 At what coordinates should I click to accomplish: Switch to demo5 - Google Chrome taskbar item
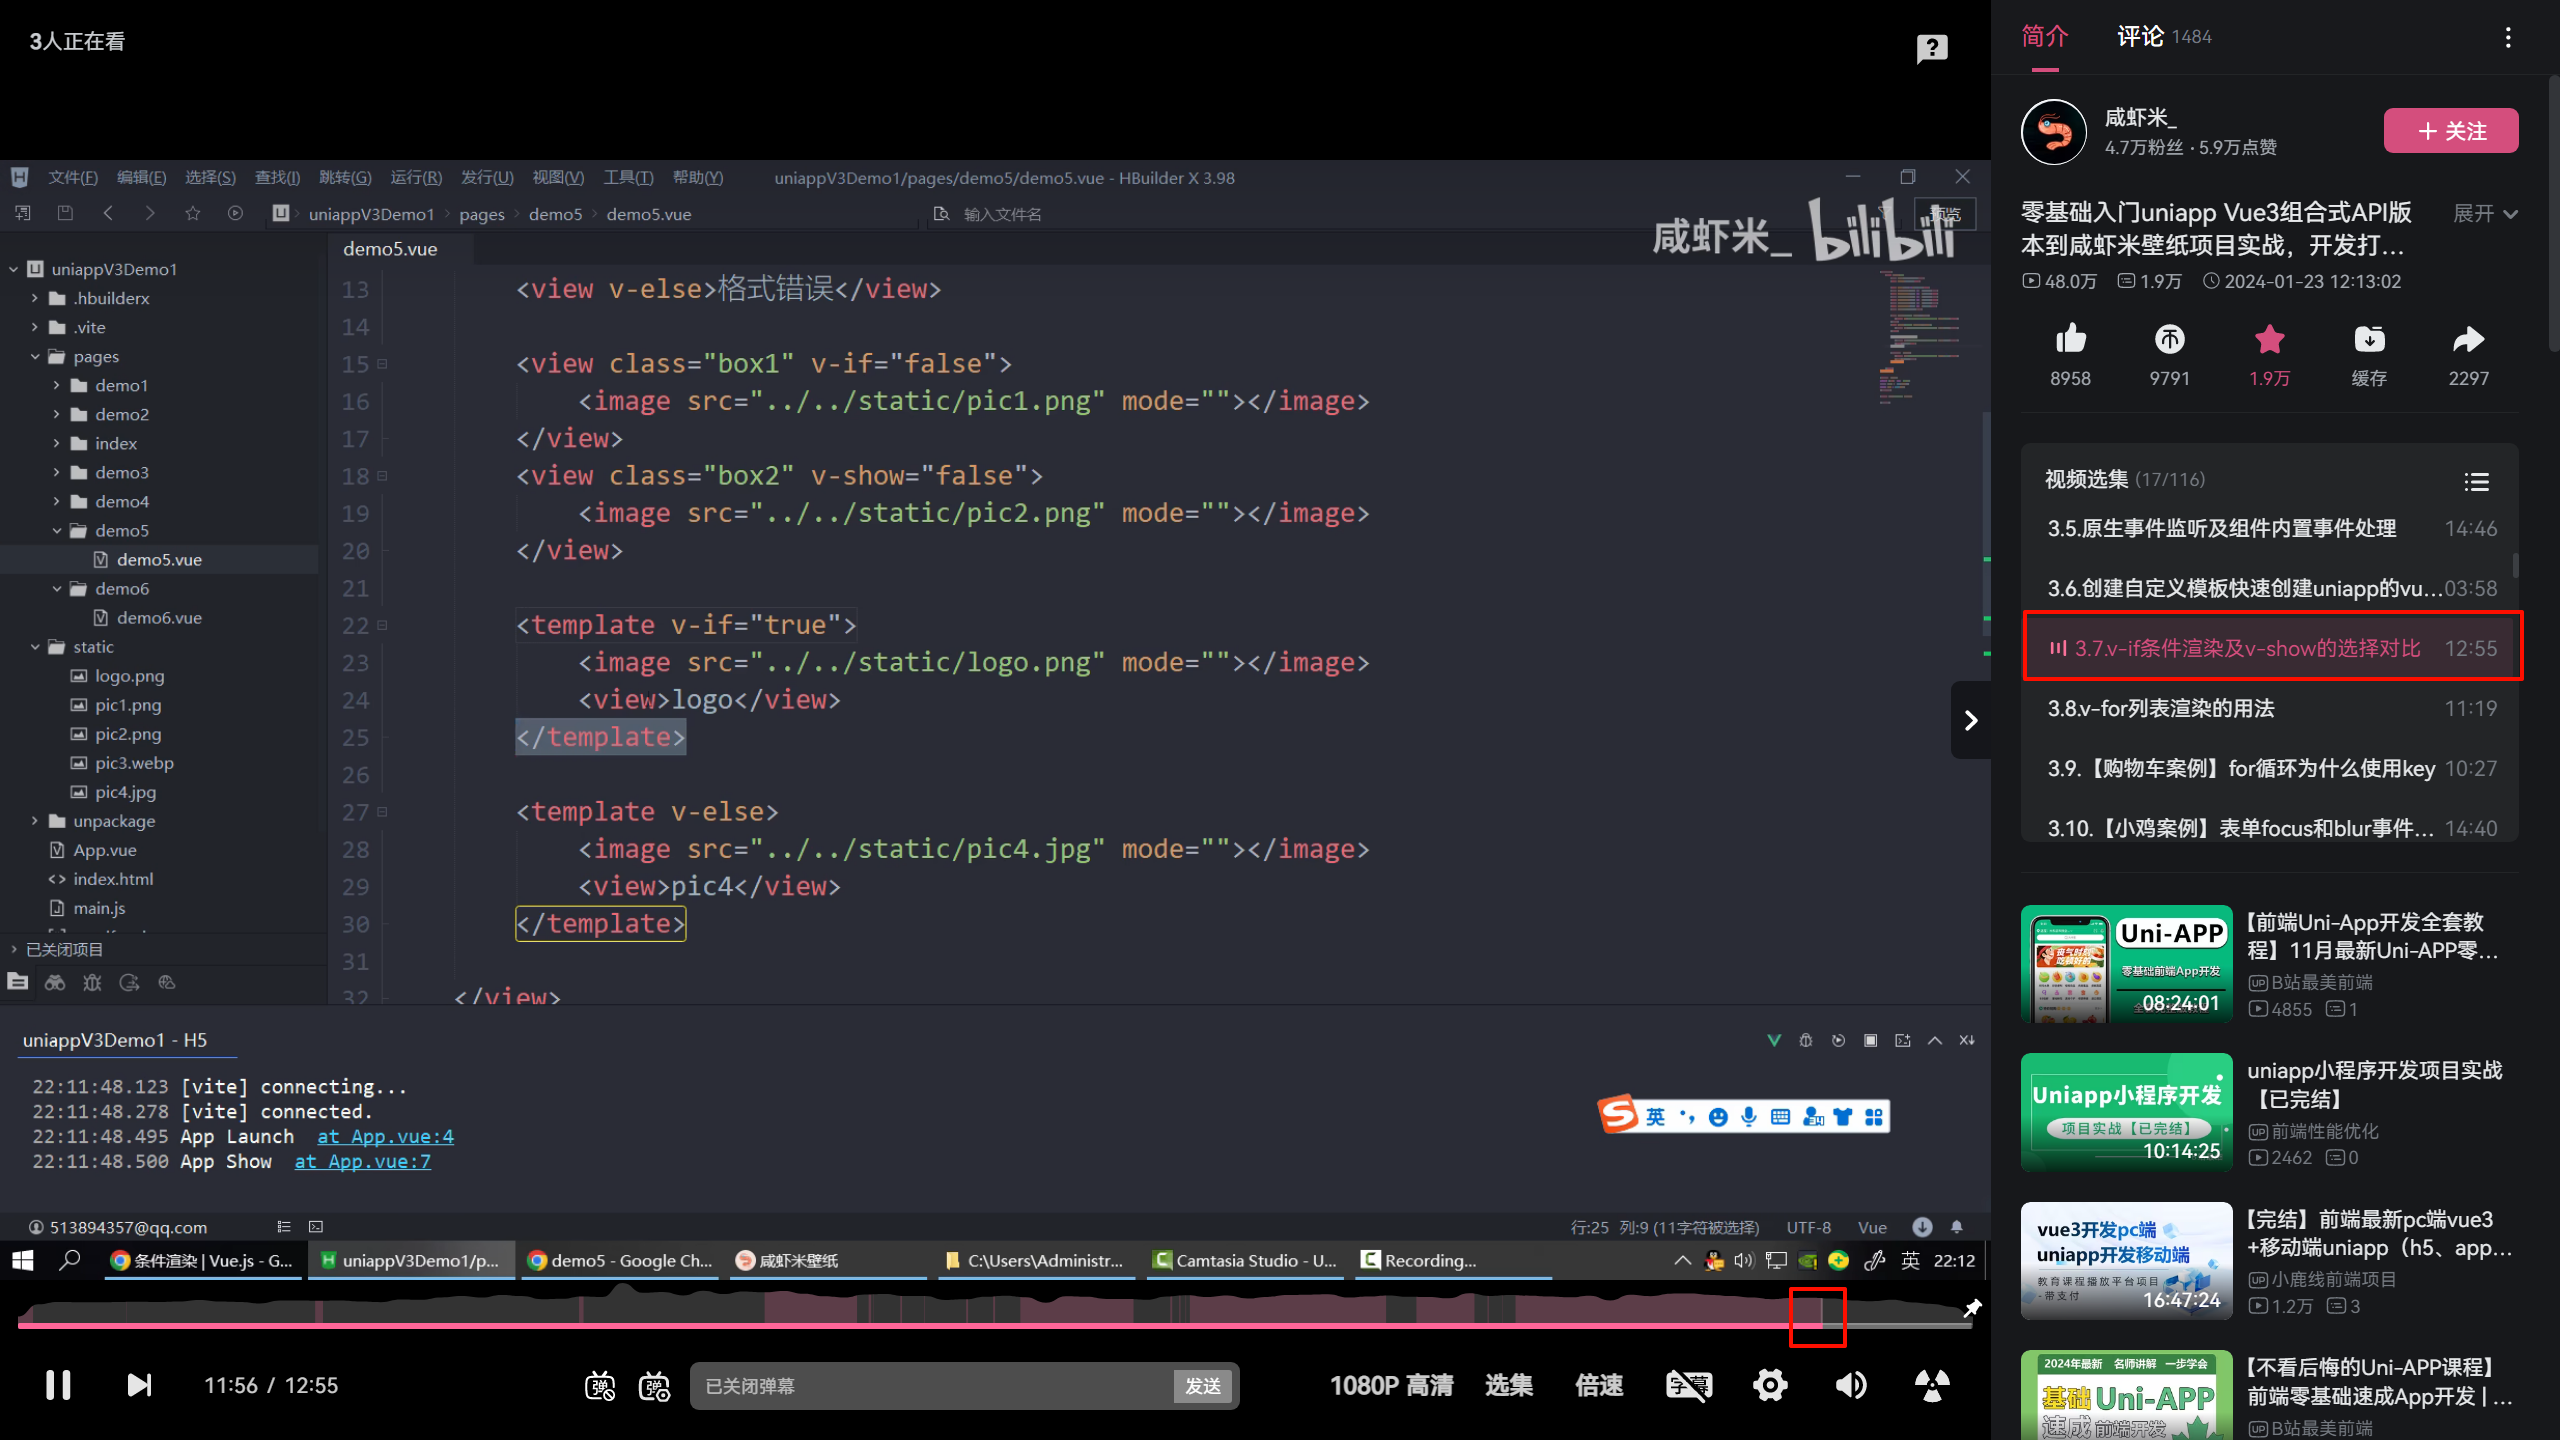[619, 1261]
